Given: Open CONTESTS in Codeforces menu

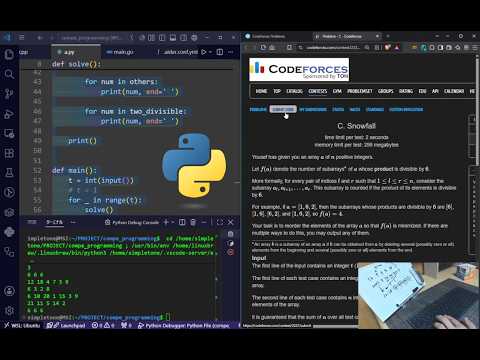Looking at the screenshot, I should click(x=318, y=91).
